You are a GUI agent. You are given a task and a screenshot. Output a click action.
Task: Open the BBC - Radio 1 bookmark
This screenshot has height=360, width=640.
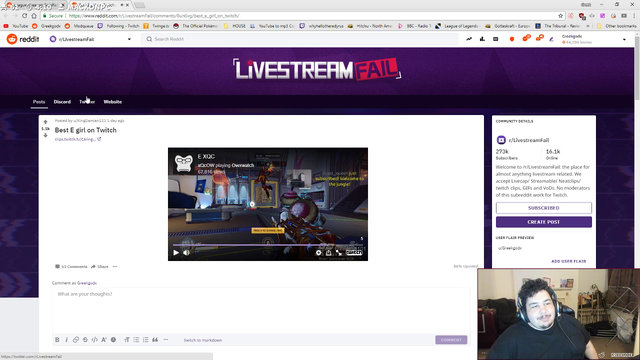pos(415,26)
